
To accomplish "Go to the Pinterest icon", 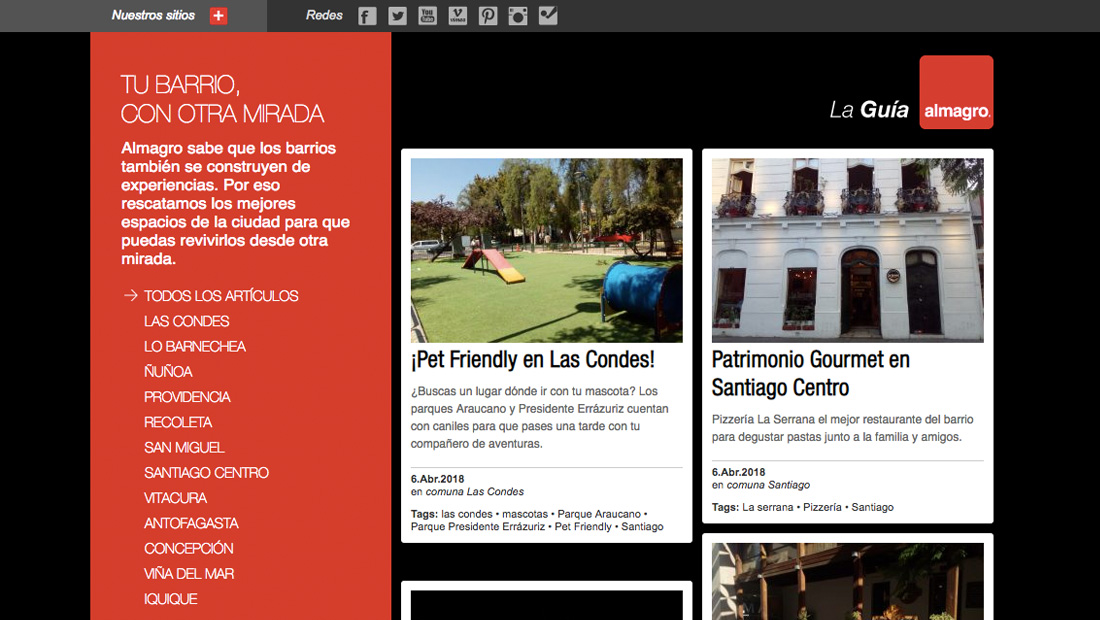I will click(x=488, y=16).
